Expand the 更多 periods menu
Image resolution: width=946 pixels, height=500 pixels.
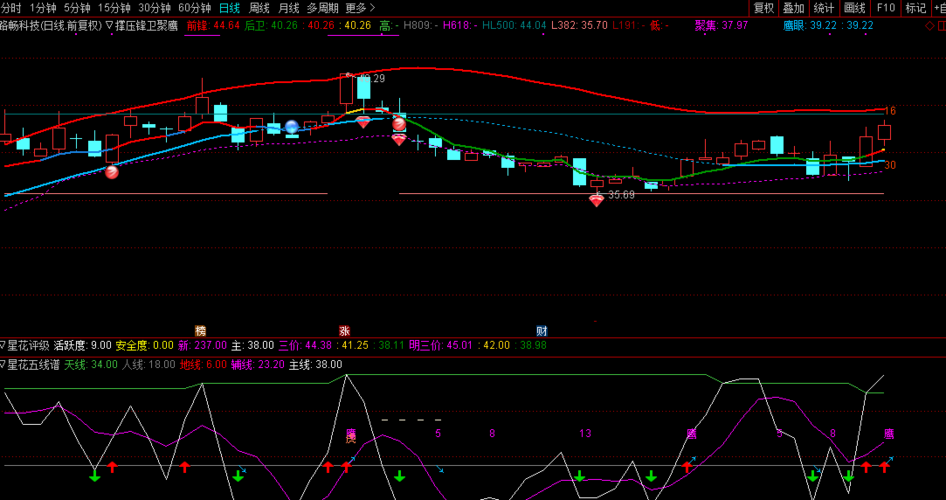click(x=360, y=8)
